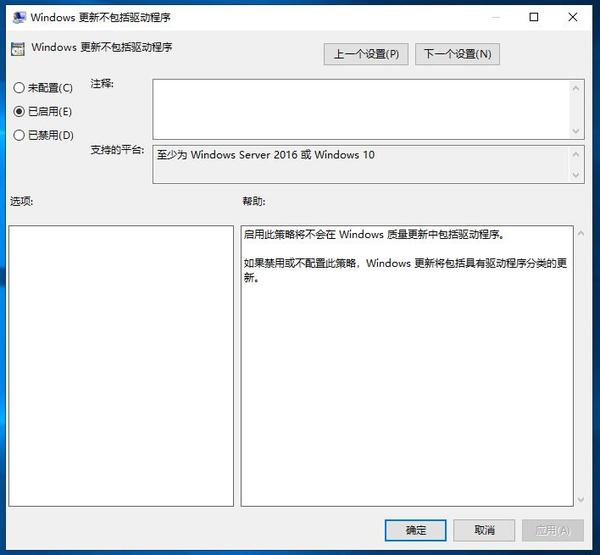The height and width of the screenshot is (555, 600).
Task: Go to 下一个设置(N) next setting
Action: [457, 54]
